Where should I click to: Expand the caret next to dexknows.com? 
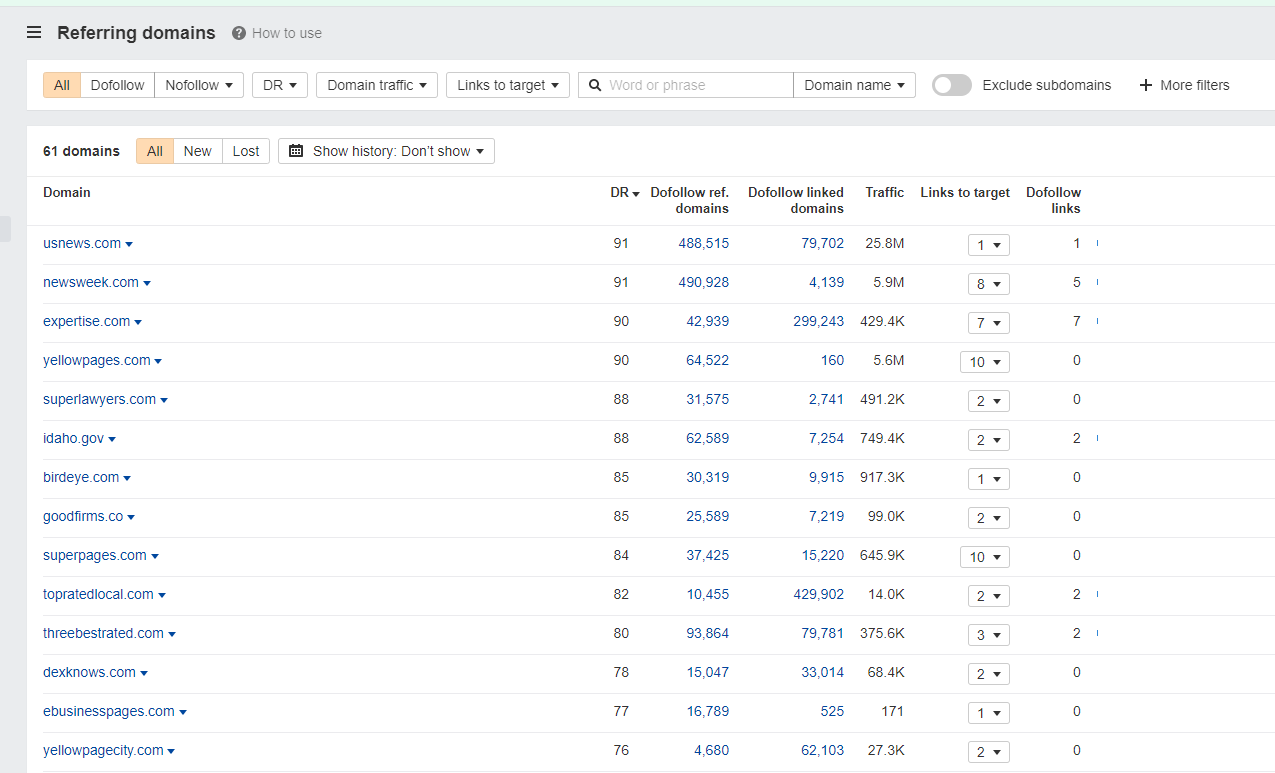[x=144, y=673]
